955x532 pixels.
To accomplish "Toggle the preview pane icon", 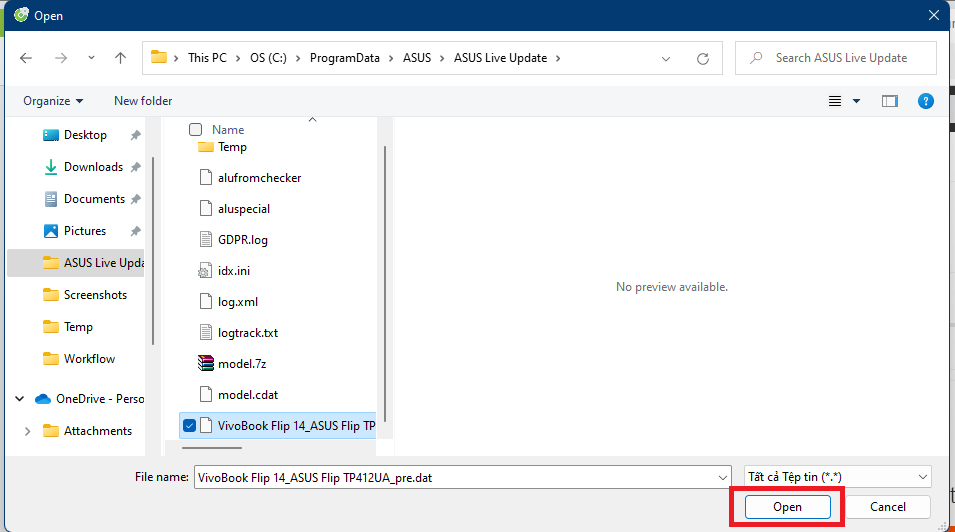I will [890, 101].
